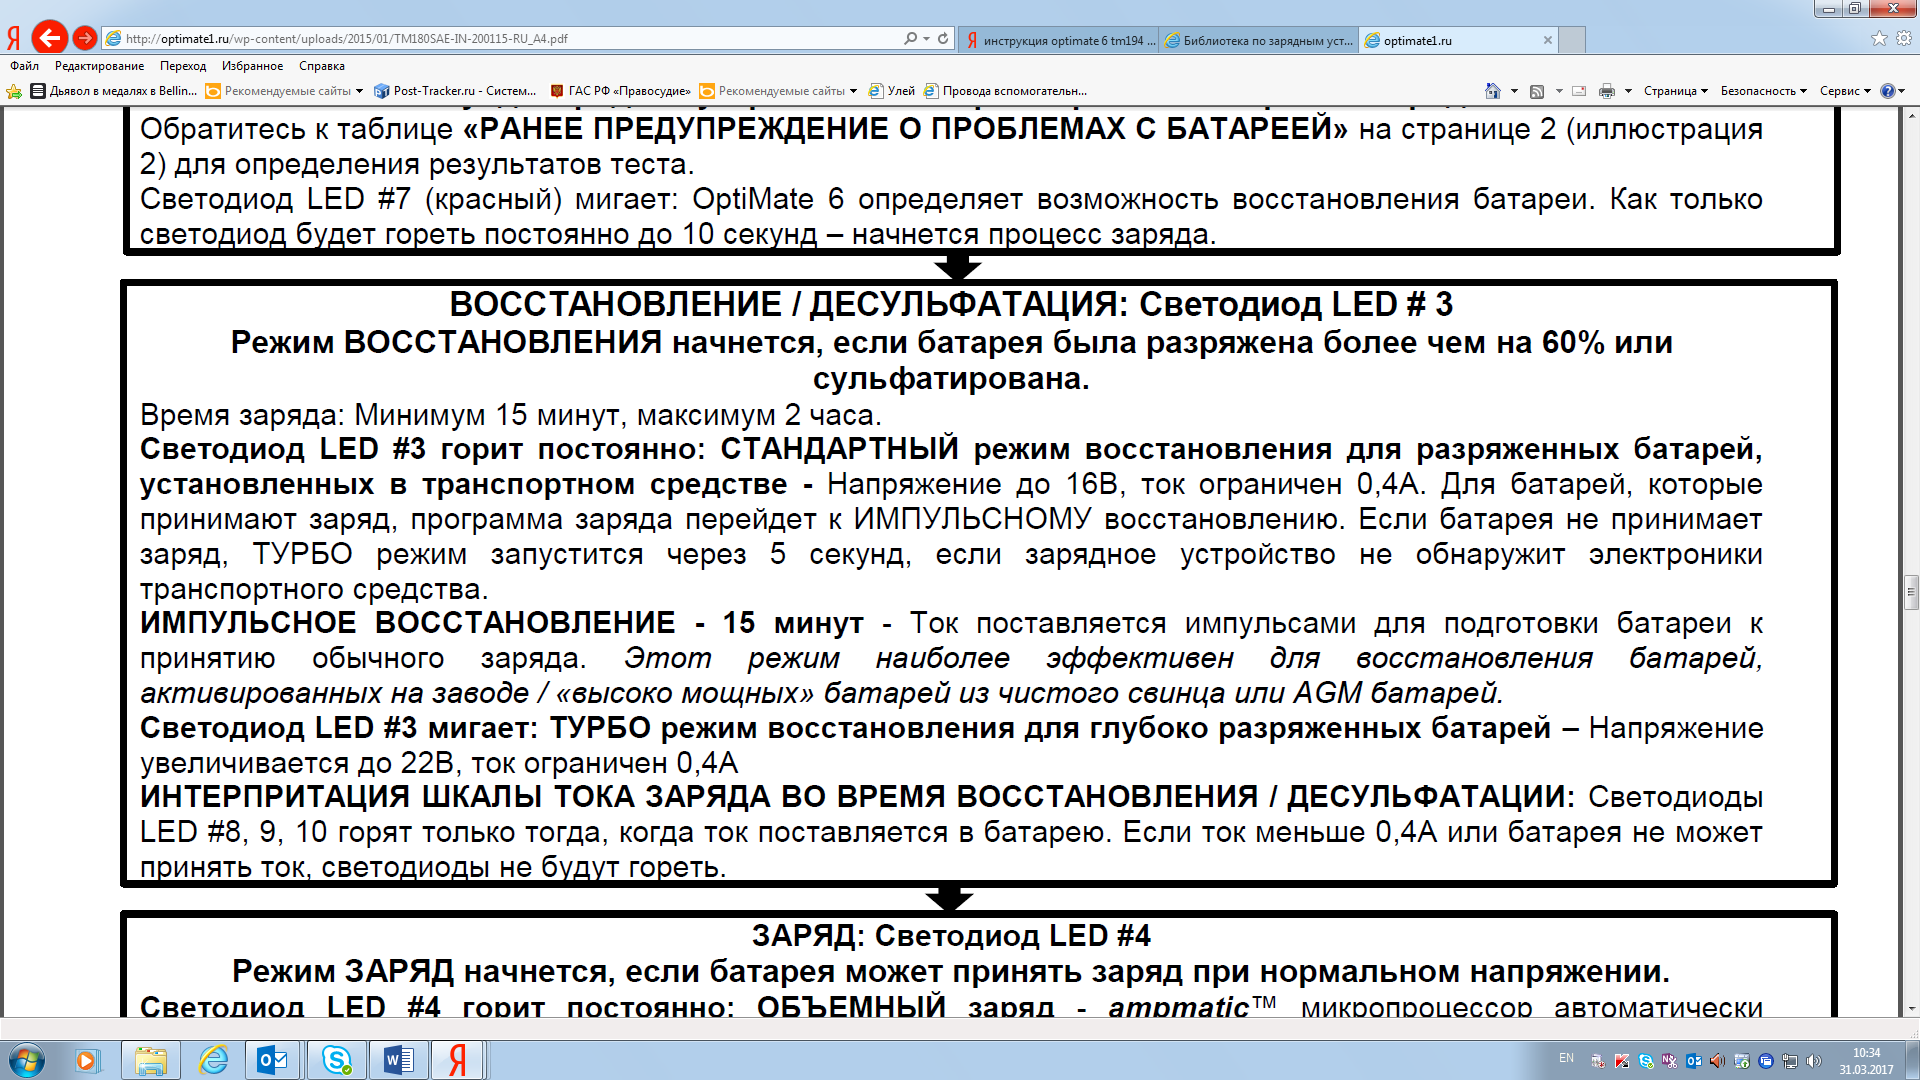Open the 'Post-Tracker.ru - Систем...' bookmark
Screen dimensions: 1920x1080
point(455,91)
